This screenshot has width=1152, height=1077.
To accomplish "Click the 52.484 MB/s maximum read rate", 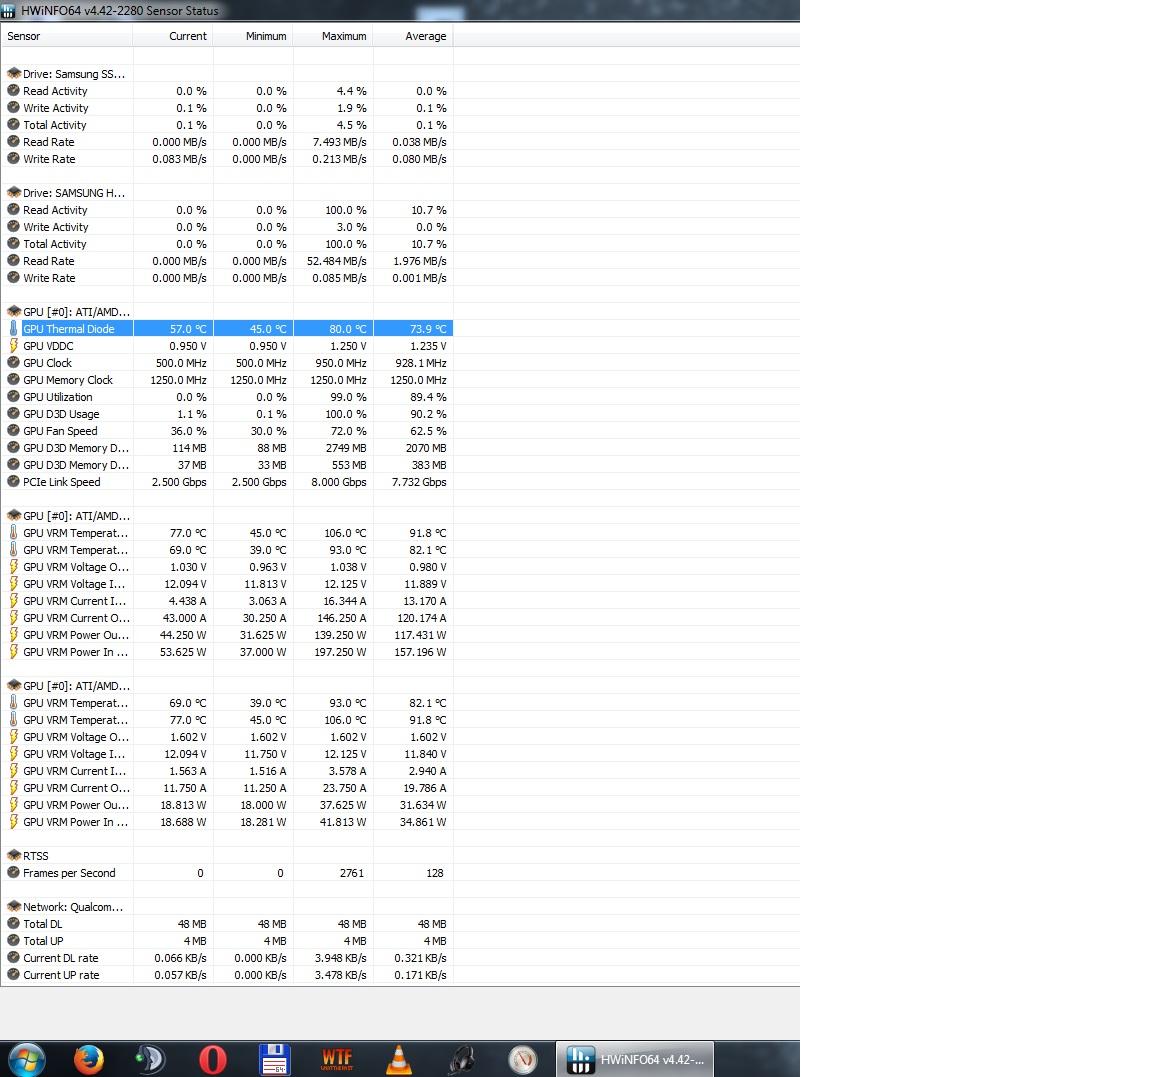I will click(336, 261).
